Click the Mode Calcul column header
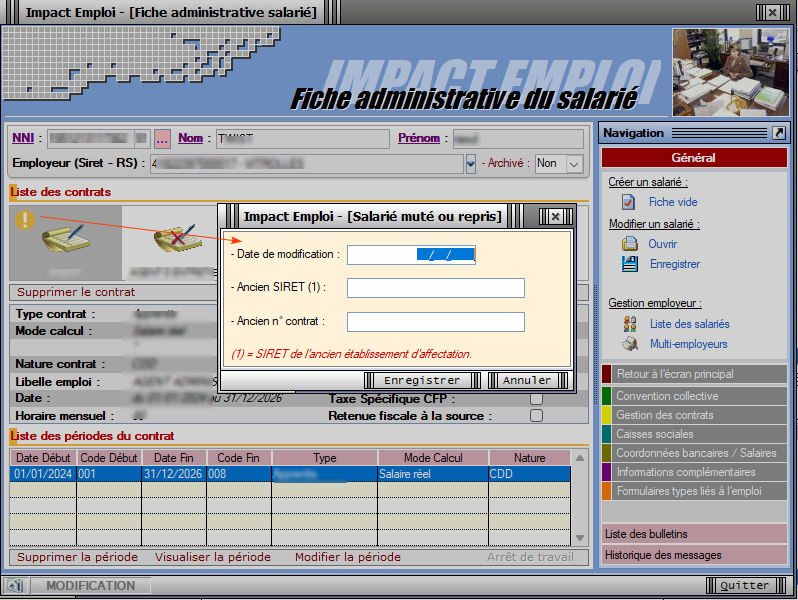The image size is (798, 600). point(433,458)
